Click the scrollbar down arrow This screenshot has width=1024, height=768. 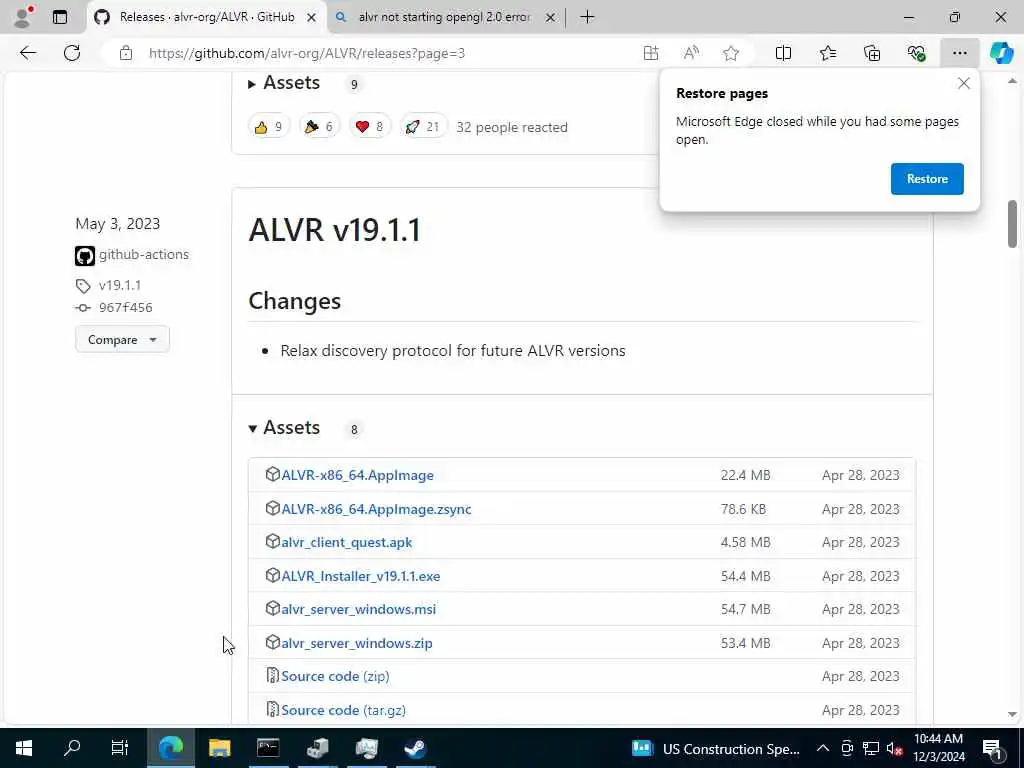coord(1012,714)
